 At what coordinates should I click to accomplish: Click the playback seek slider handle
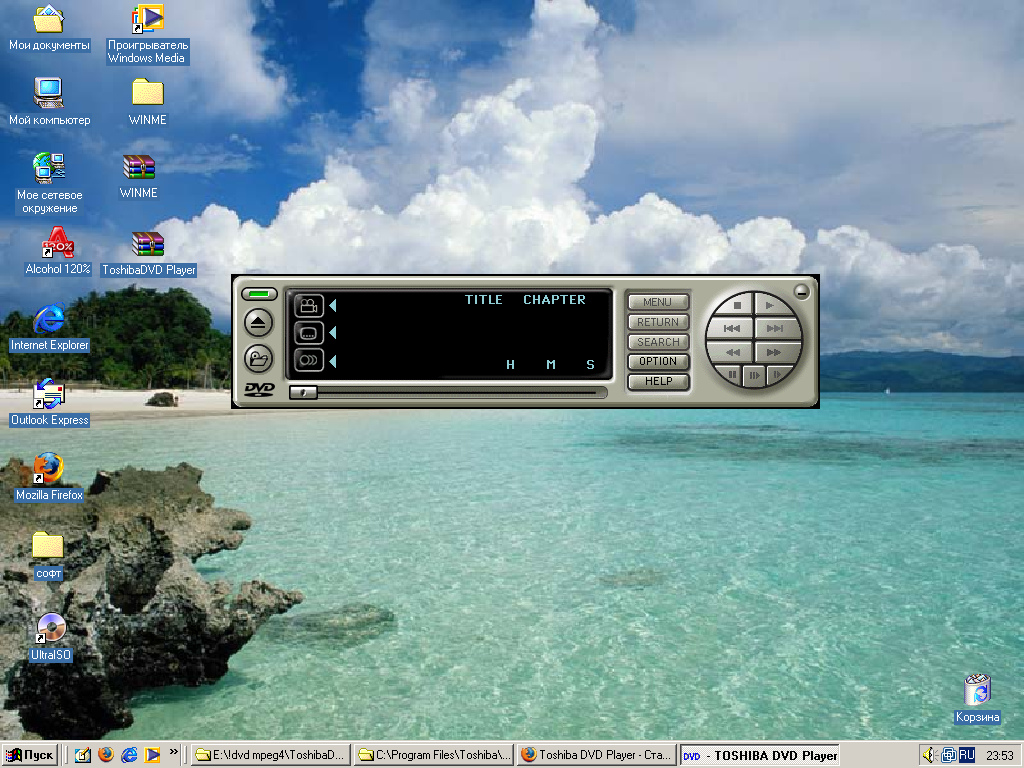coord(301,393)
